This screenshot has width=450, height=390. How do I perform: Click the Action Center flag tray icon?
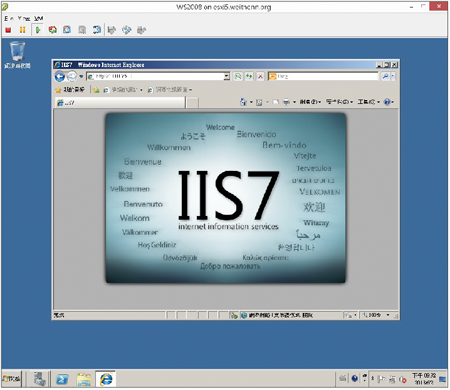[382, 379]
